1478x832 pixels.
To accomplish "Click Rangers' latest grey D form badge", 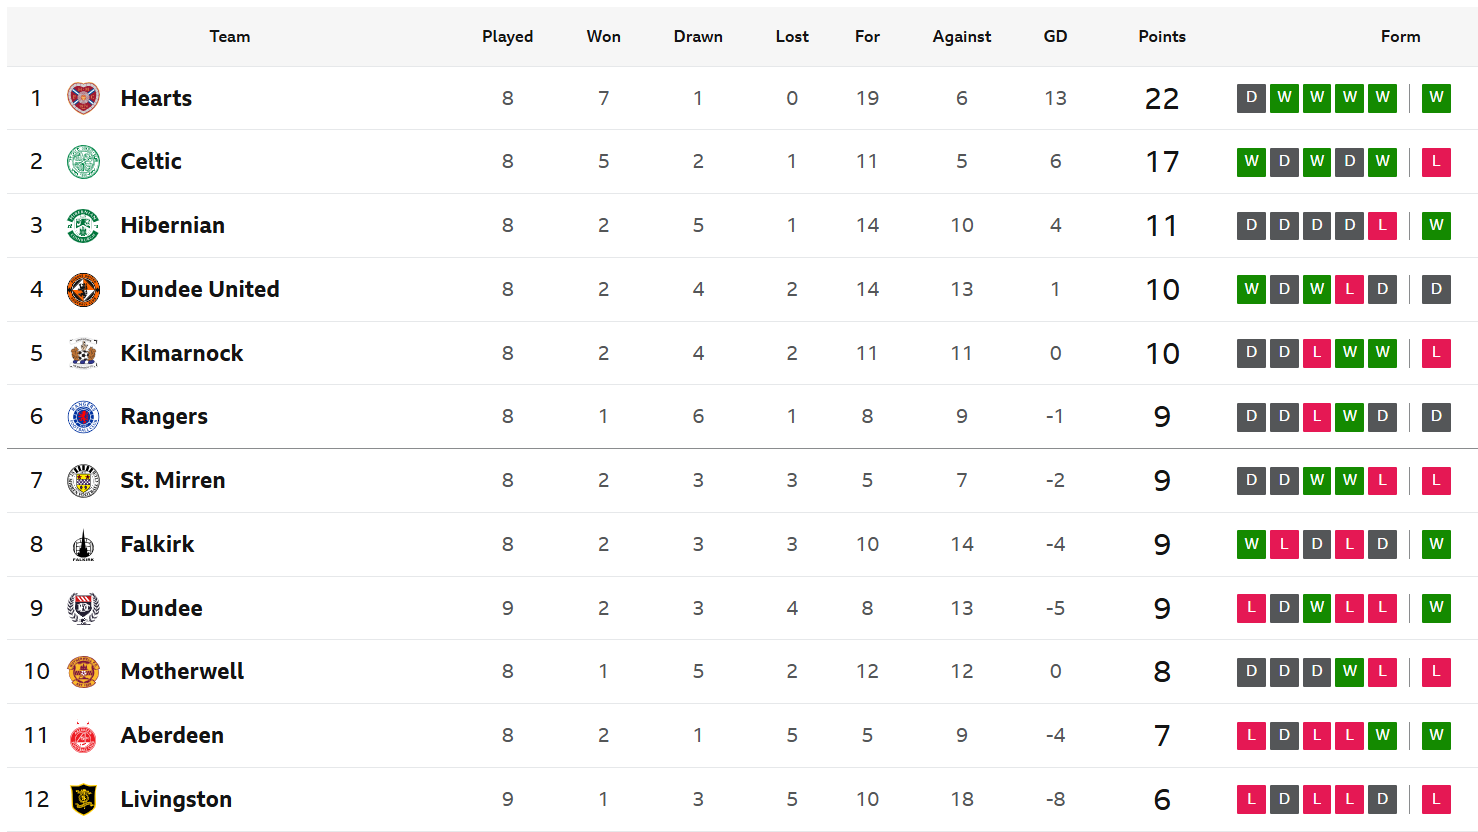I will [x=1436, y=417].
